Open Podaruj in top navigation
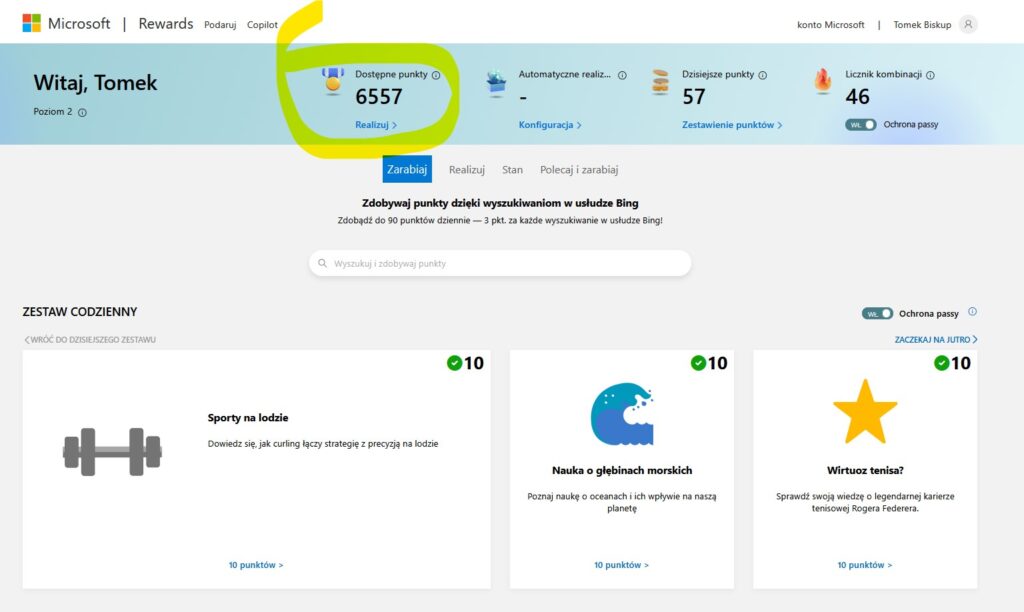Image resolution: width=1024 pixels, height=612 pixels. tap(220, 25)
